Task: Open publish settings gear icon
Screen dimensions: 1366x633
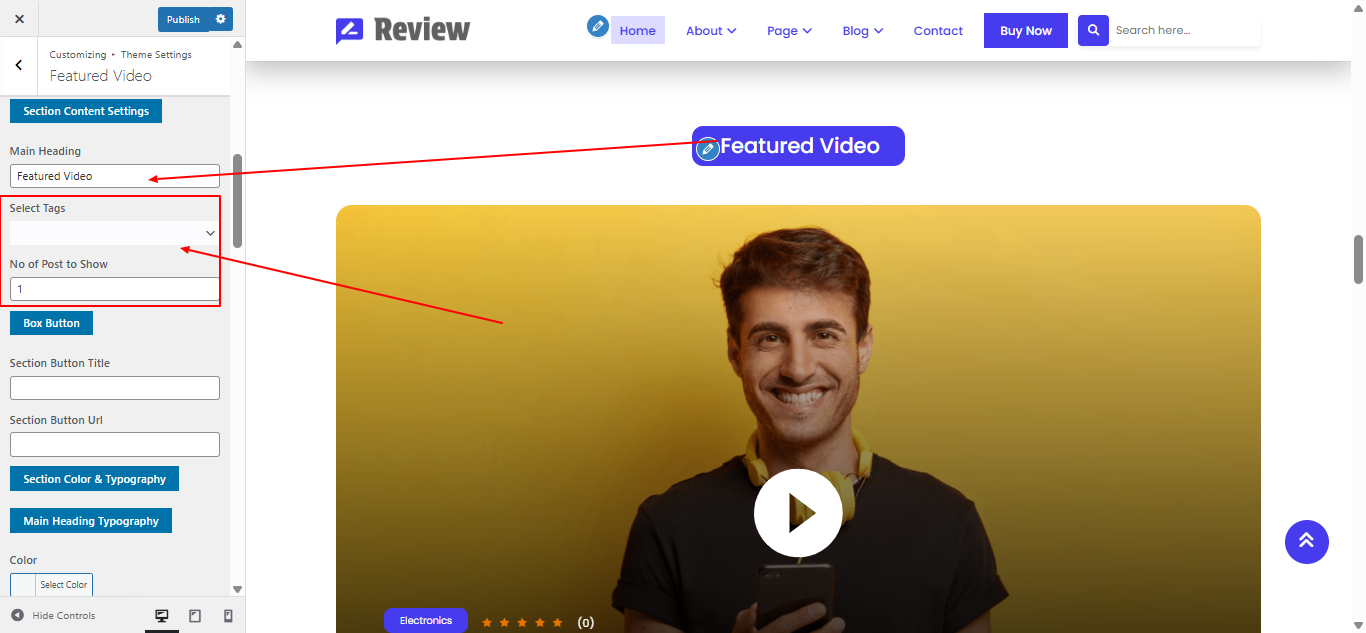Action: [x=221, y=19]
